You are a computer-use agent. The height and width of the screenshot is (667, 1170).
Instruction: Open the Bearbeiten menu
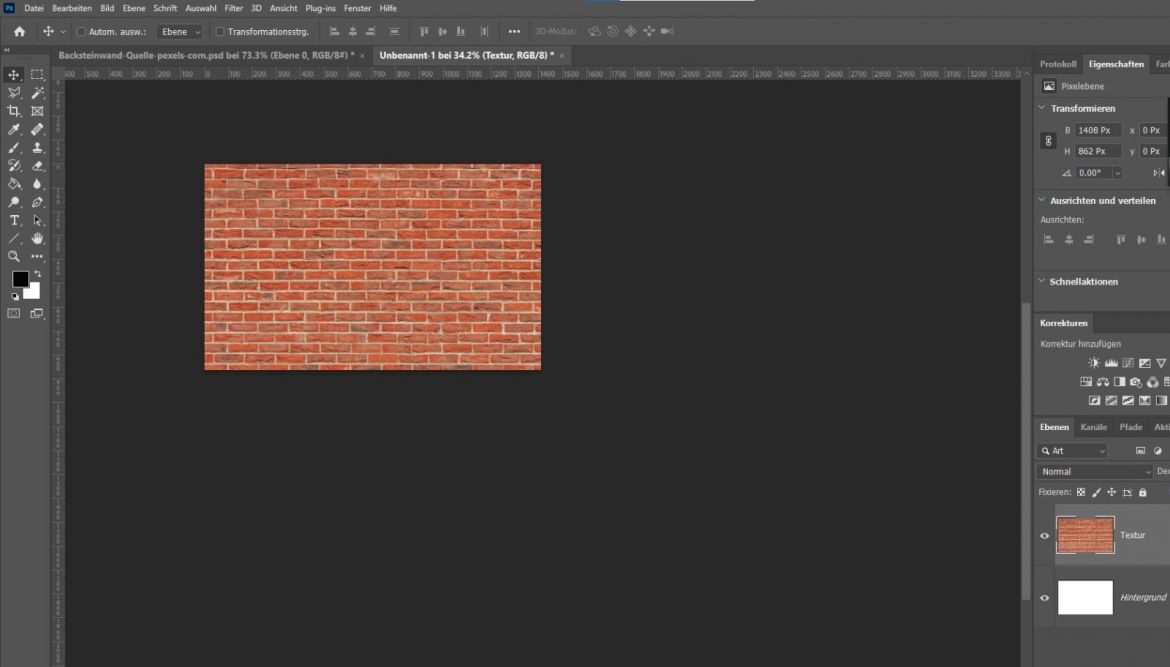pyautogui.click(x=72, y=8)
